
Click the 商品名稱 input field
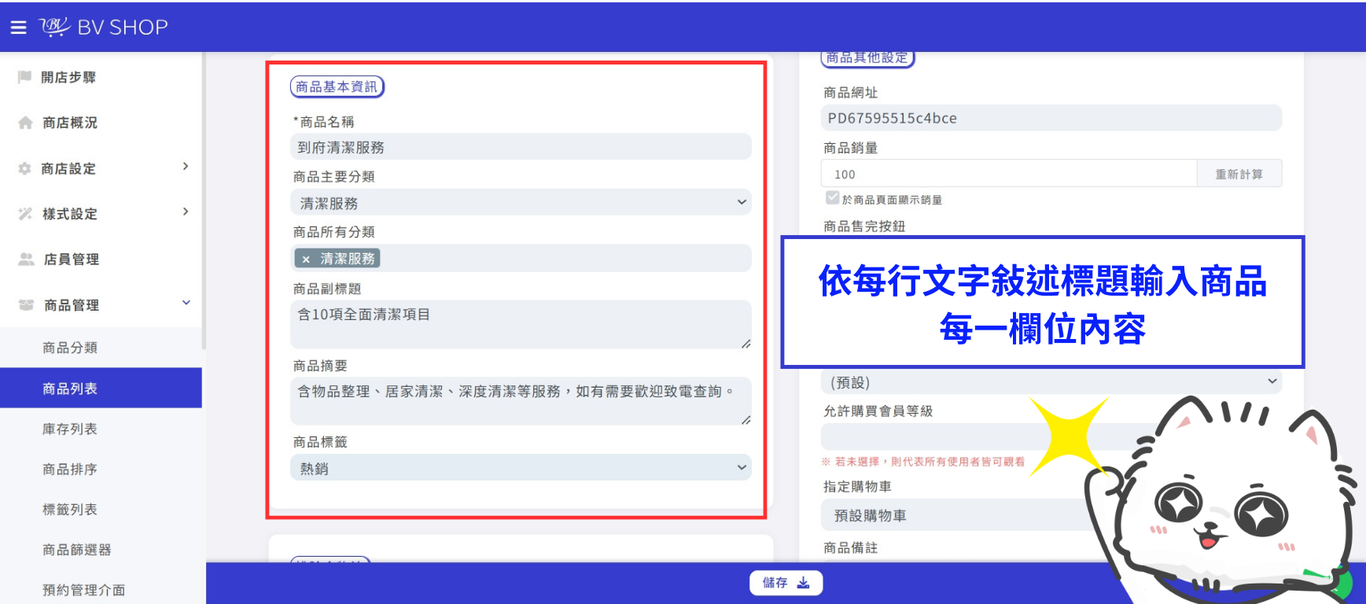click(521, 147)
